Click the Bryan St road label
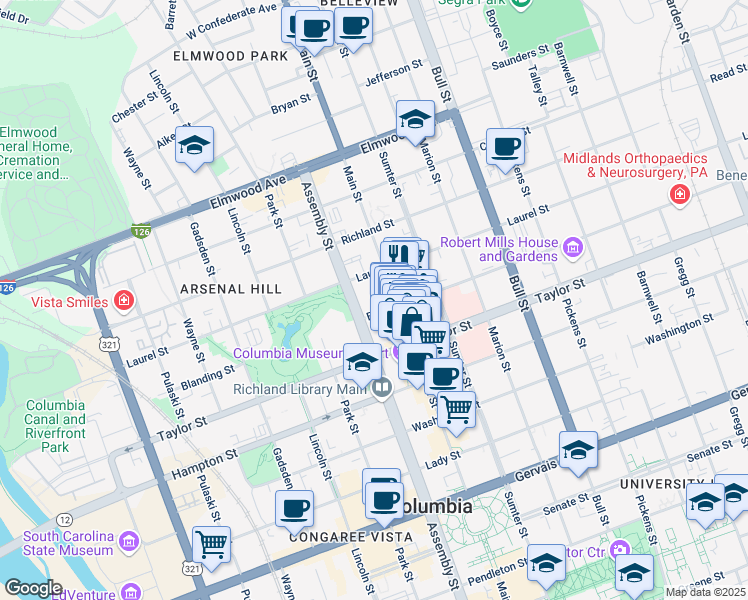The width and height of the screenshot is (748, 600). click(x=291, y=103)
